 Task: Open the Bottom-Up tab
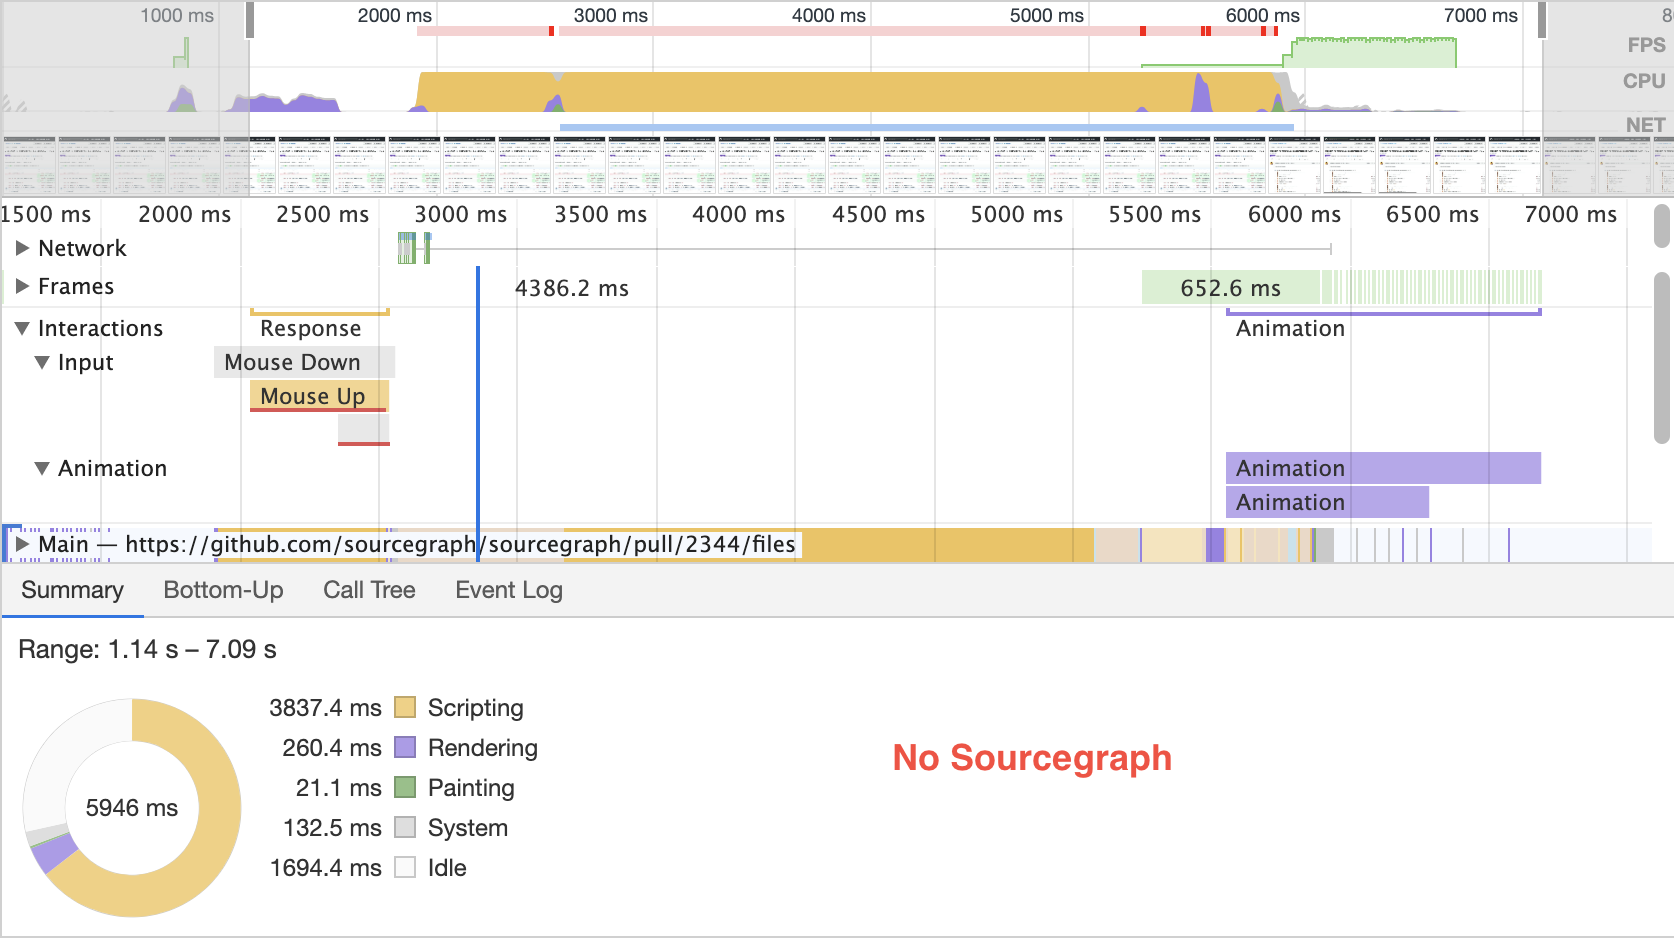[x=223, y=590]
